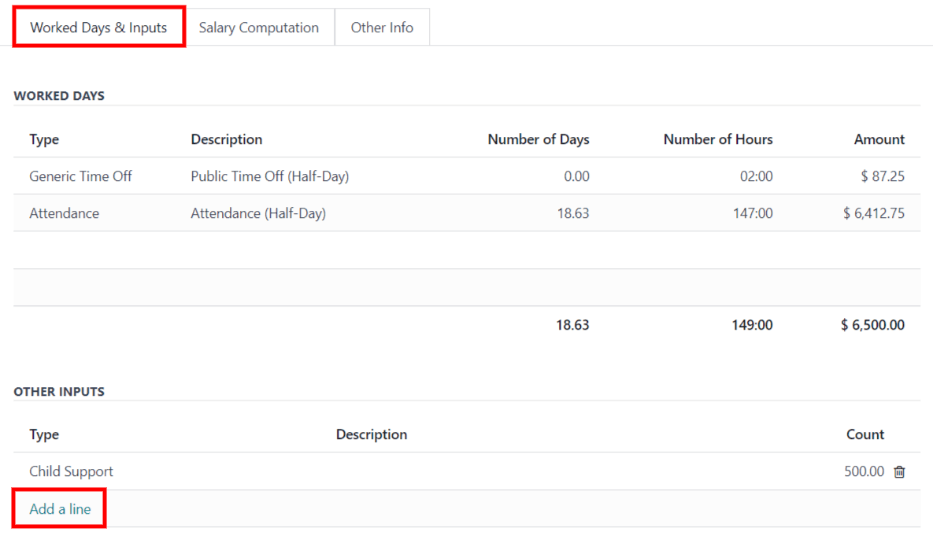Edit the 500.00 count value
The image size is (933, 539).
[x=863, y=472]
